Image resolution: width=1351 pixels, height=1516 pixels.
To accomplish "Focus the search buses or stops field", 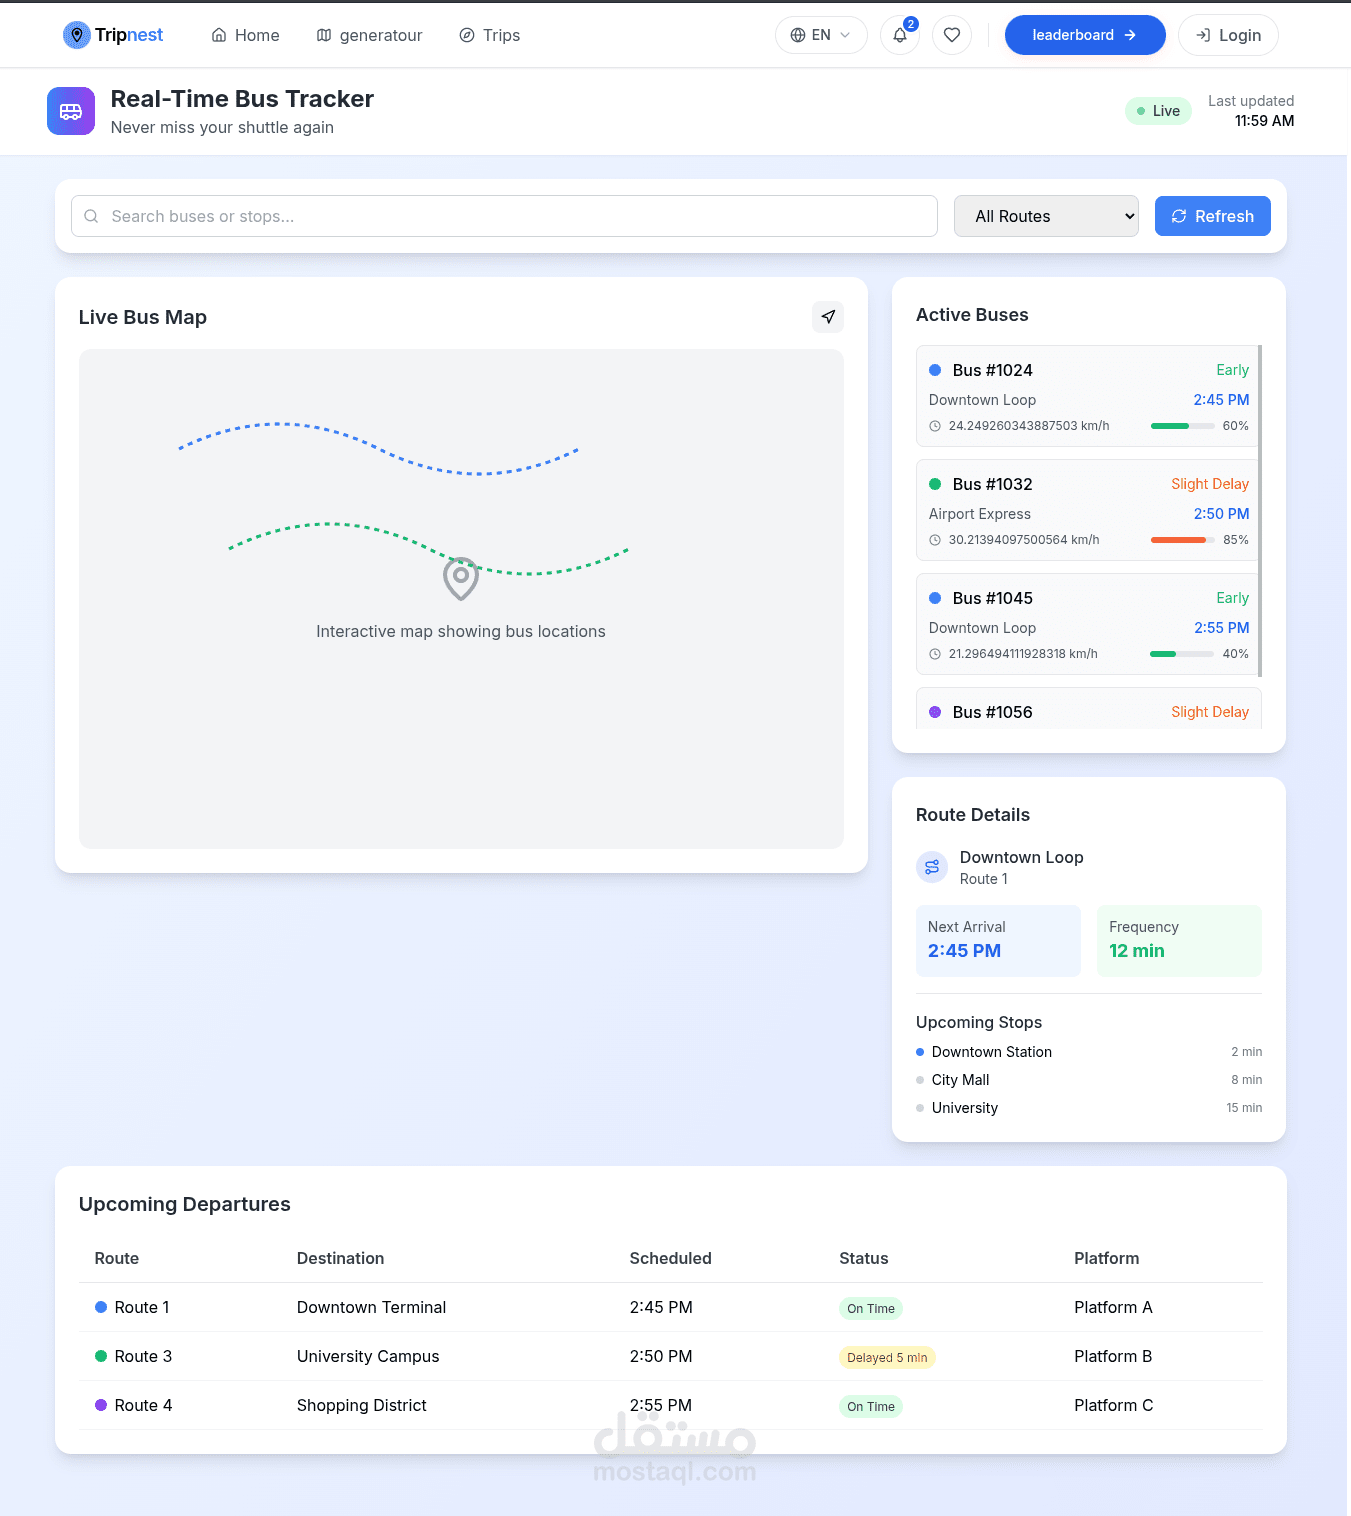I will (x=504, y=216).
